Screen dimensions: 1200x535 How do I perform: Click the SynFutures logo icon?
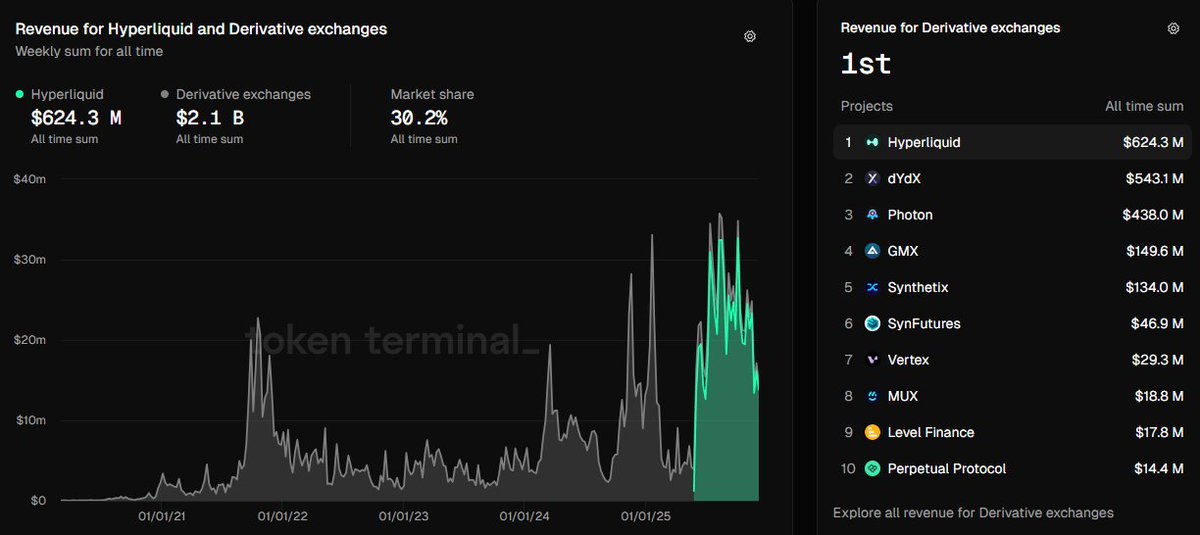click(872, 323)
